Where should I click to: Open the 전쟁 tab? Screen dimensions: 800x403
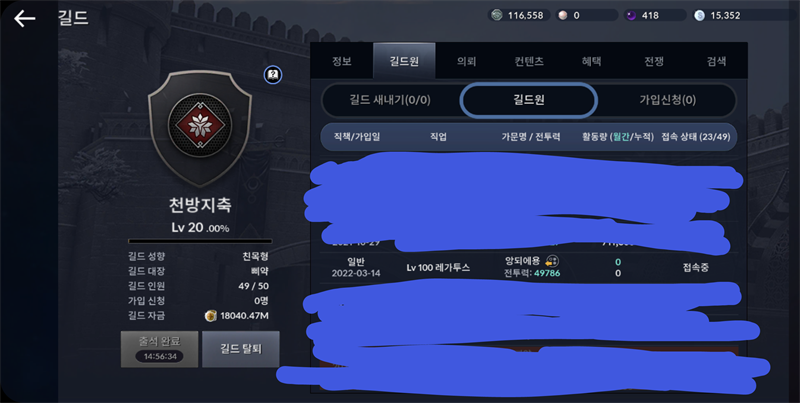(654, 61)
